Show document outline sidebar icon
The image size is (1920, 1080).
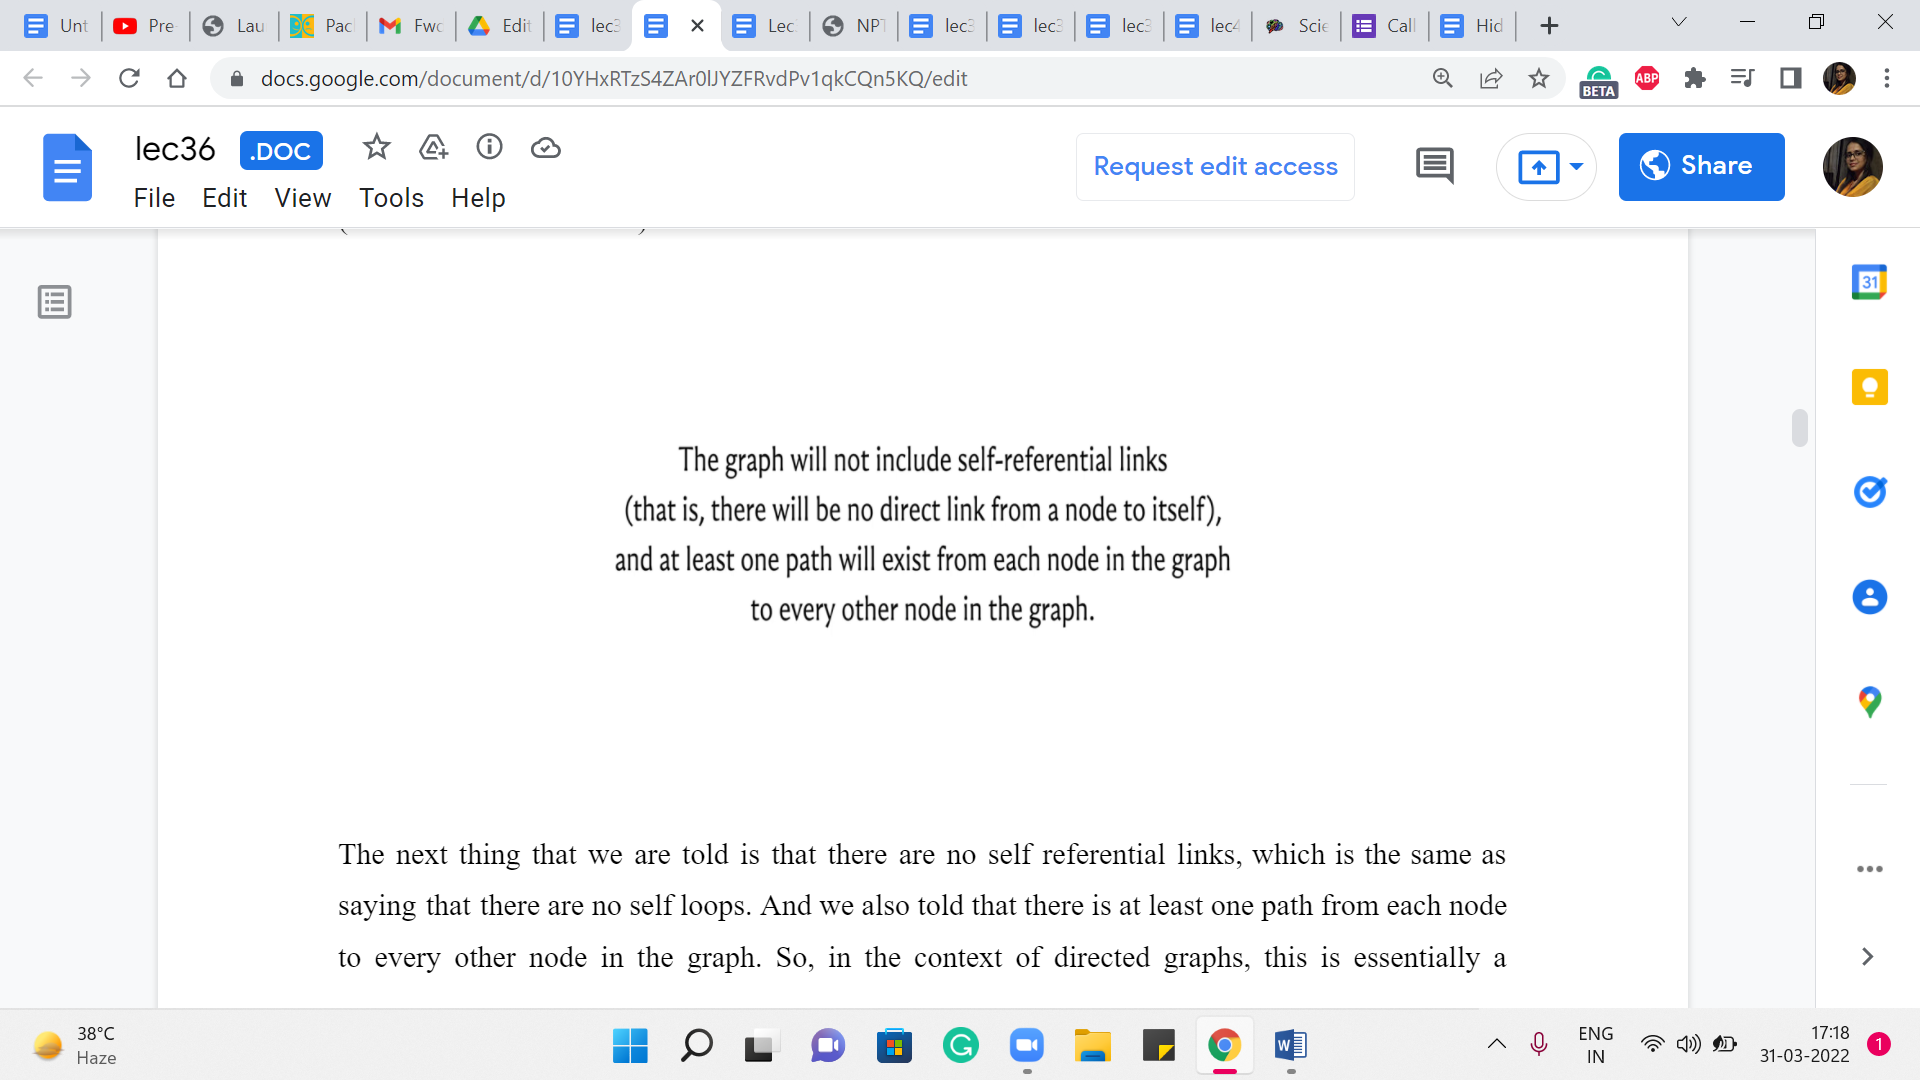click(55, 302)
